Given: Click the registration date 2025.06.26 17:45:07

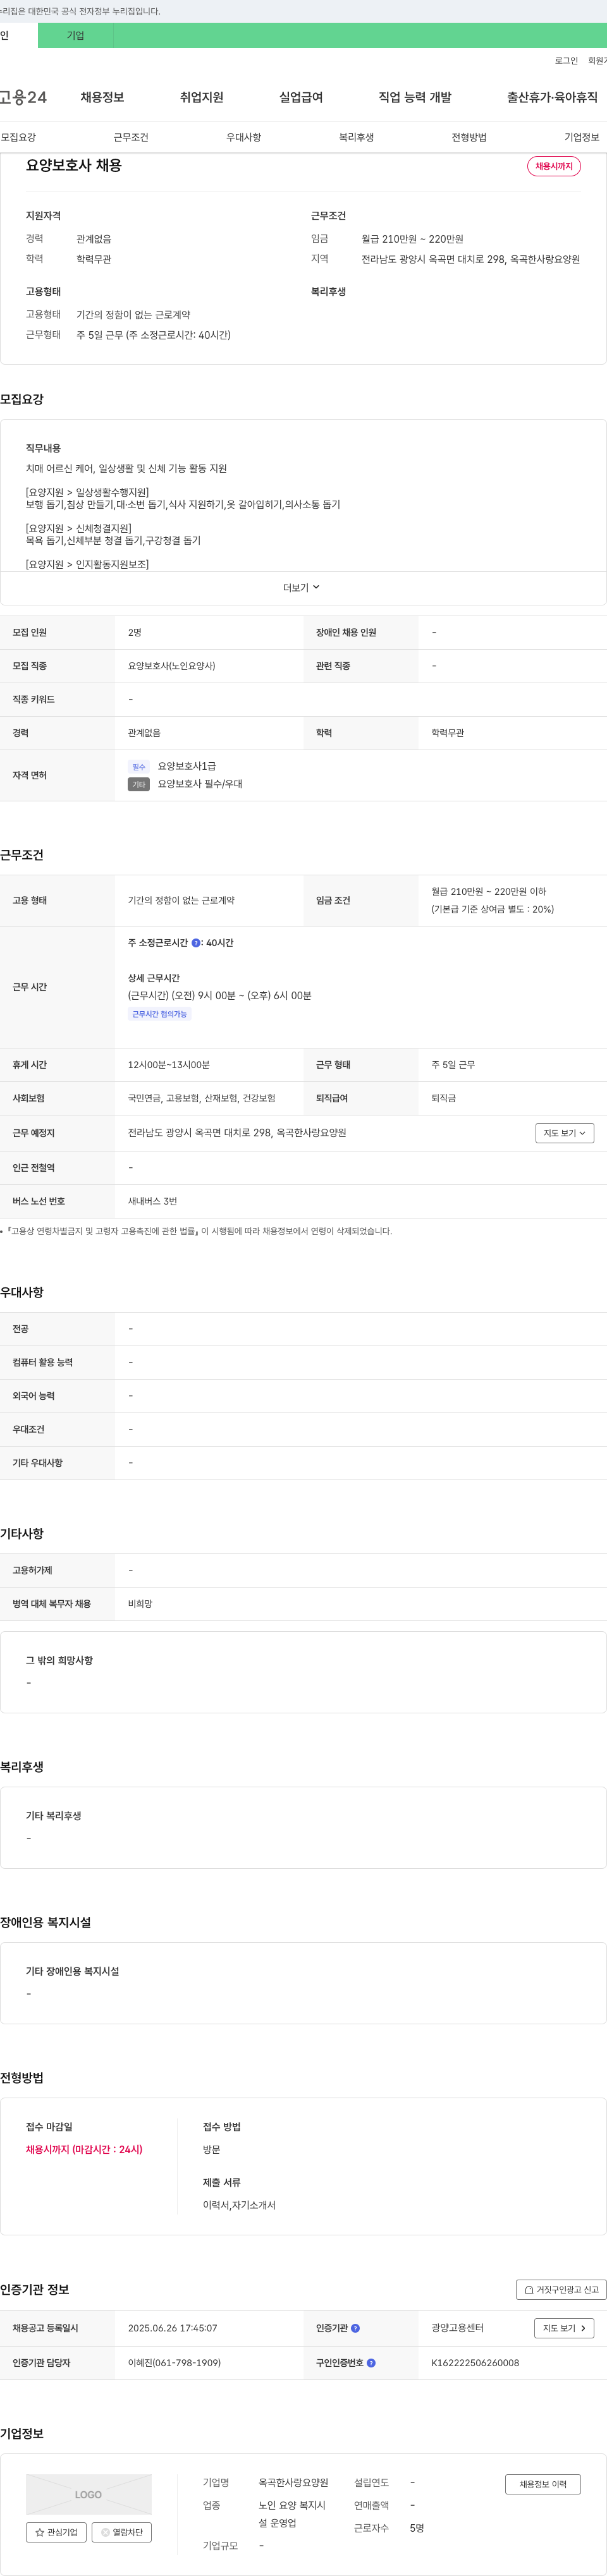Looking at the screenshot, I should pos(172,2328).
